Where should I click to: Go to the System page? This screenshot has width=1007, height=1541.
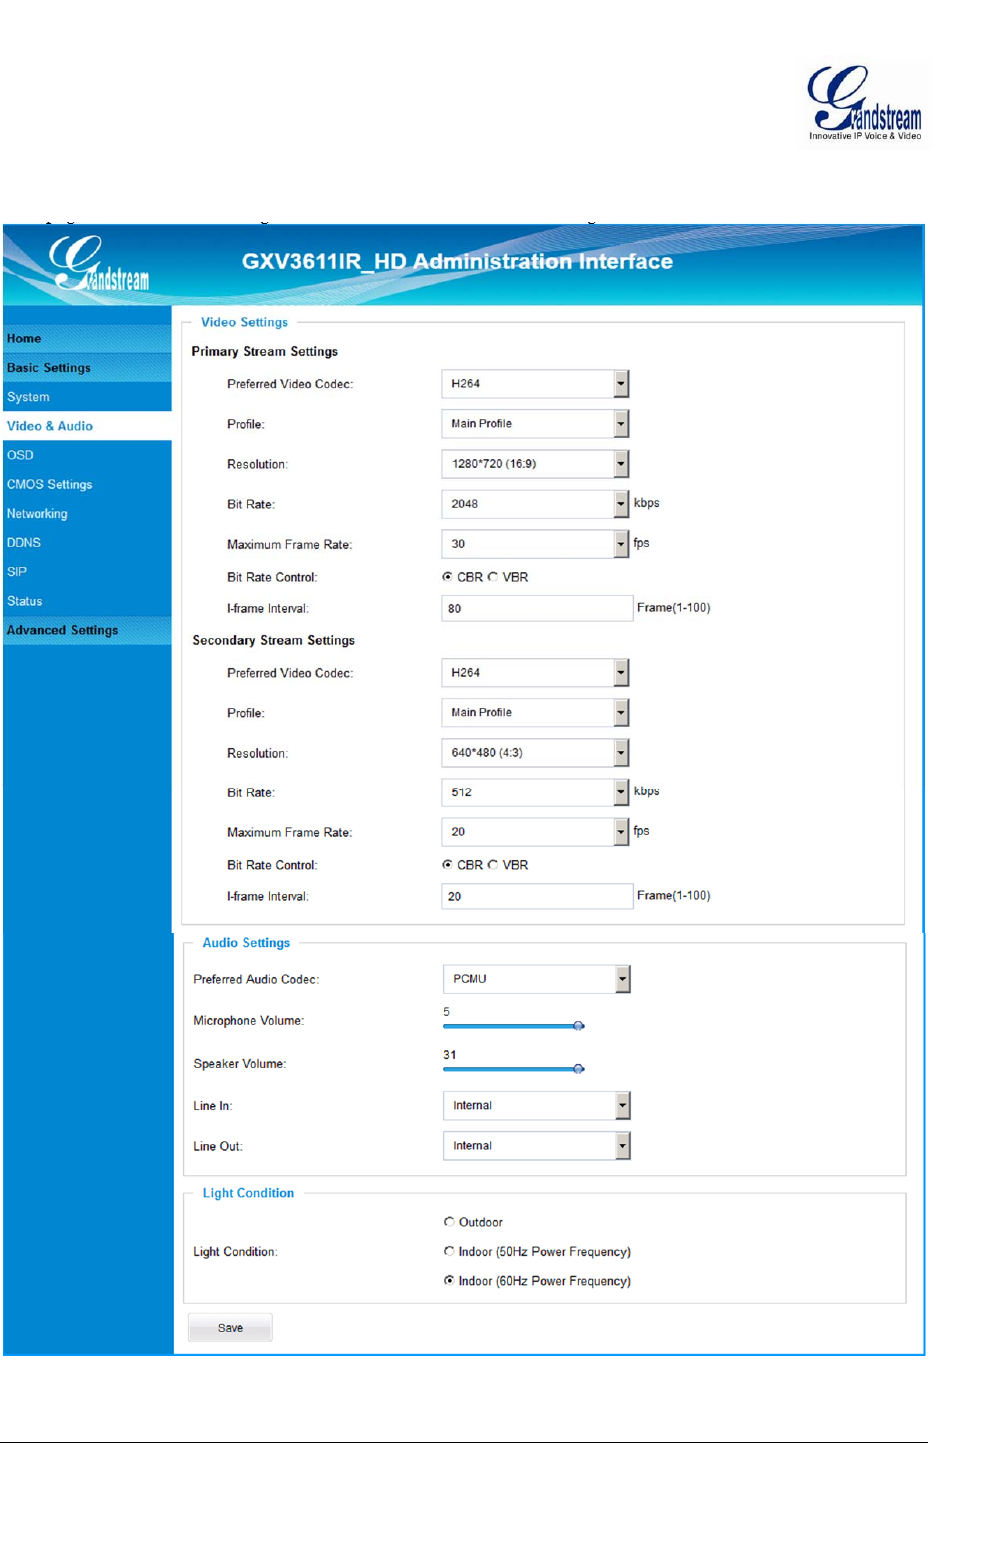tap(87, 396)
